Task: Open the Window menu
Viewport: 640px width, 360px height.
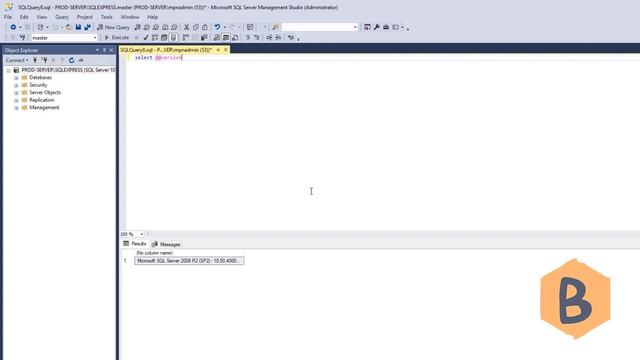Action: [x=130, y=17]
